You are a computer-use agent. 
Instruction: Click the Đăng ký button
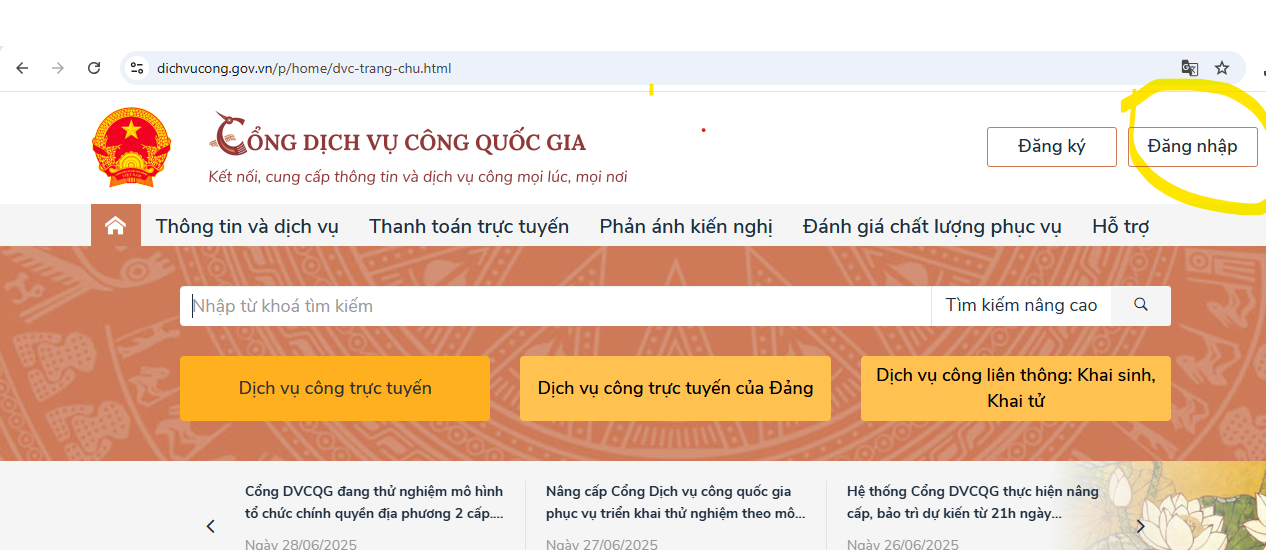(1051, 146)
